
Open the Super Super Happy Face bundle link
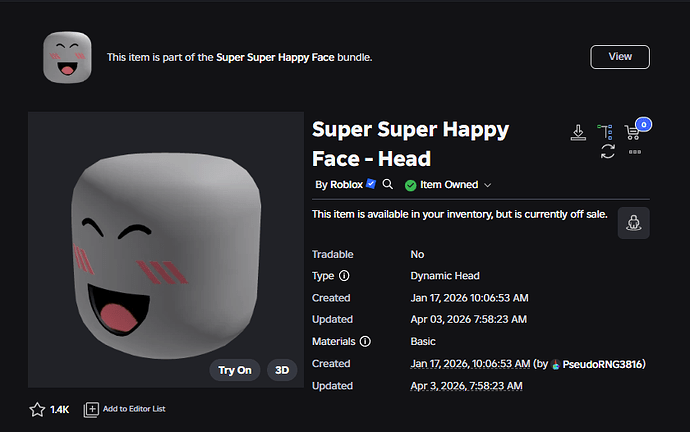[275, 57]
